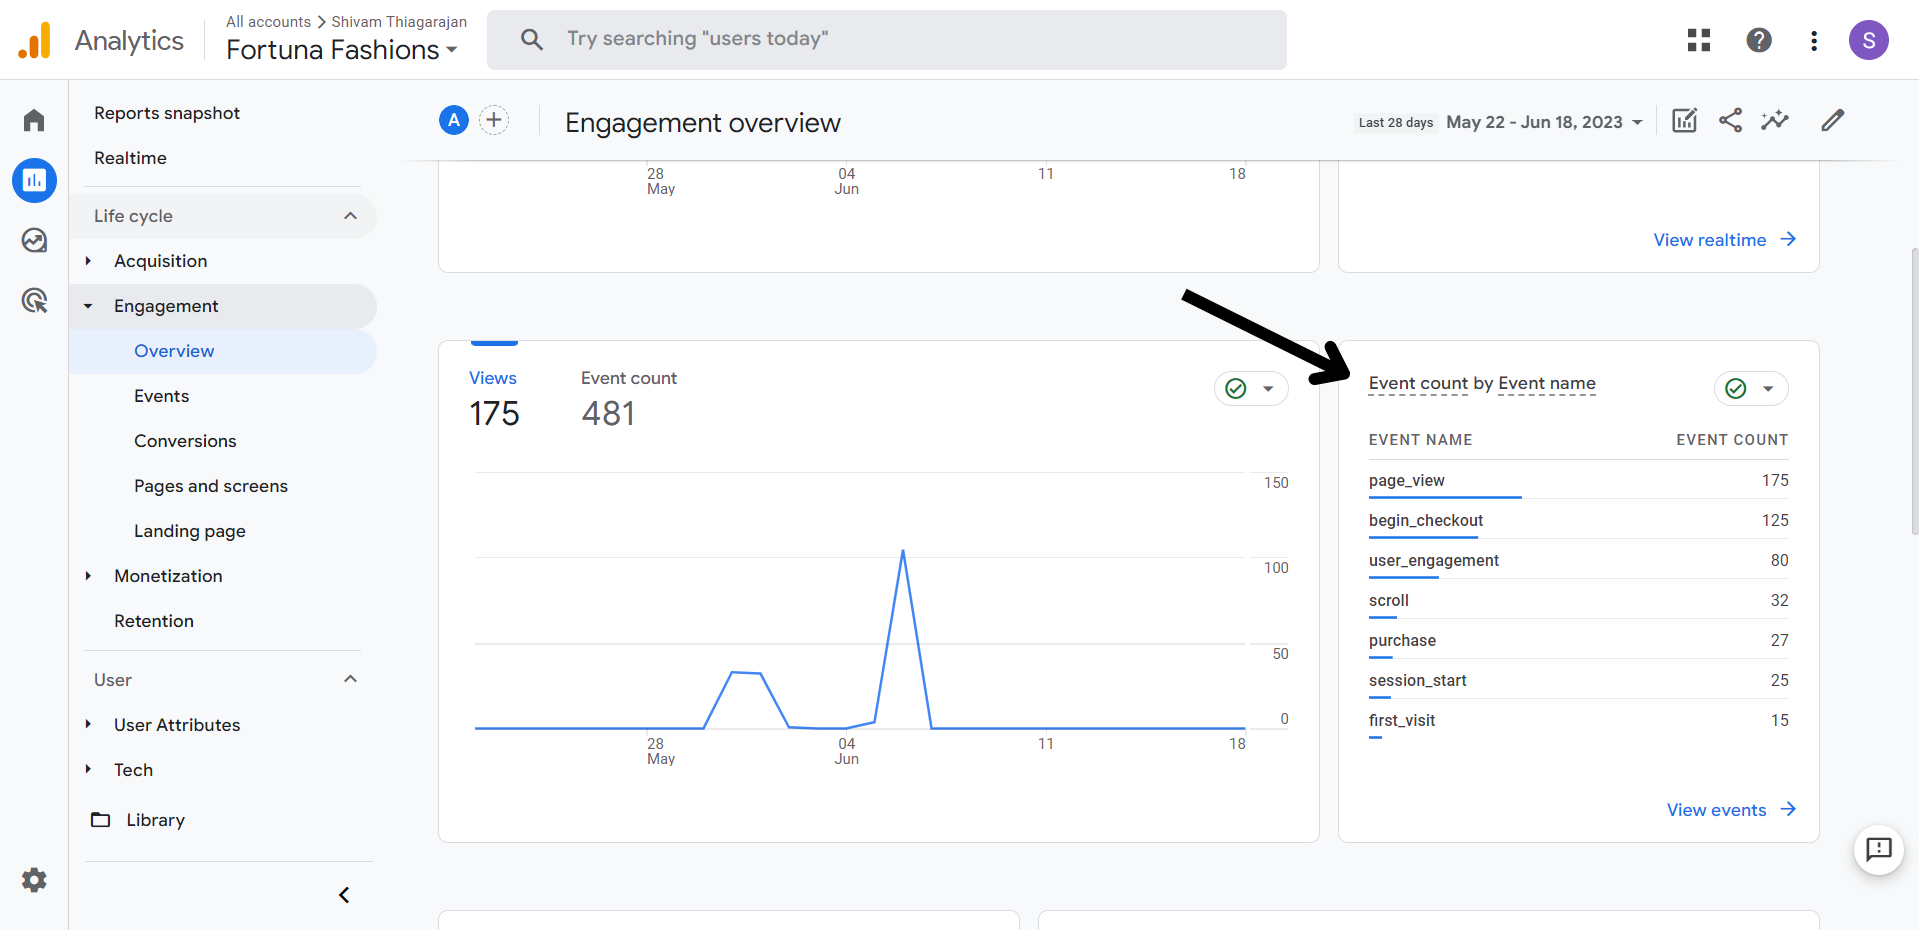The image size is (1919, 930).
Task: Select the Reports icon in left rail
Action: tap(34, 180)
